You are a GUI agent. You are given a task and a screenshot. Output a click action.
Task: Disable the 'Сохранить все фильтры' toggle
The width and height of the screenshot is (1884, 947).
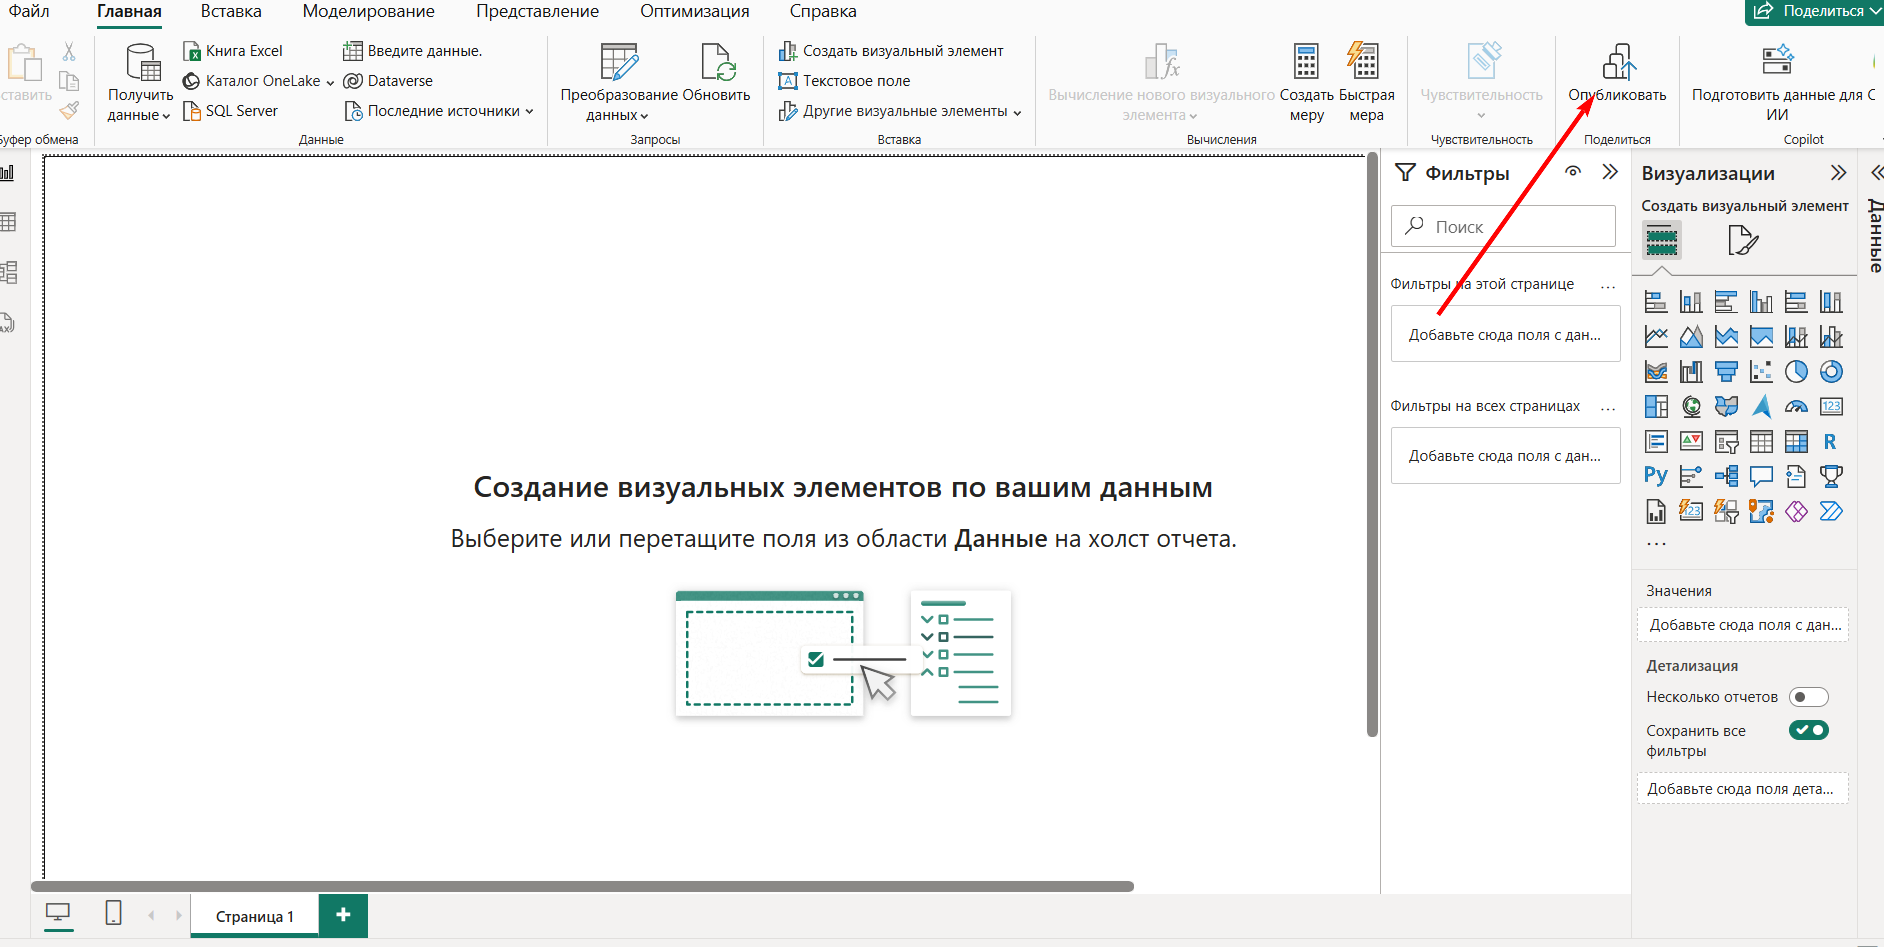pos(1810,730)
